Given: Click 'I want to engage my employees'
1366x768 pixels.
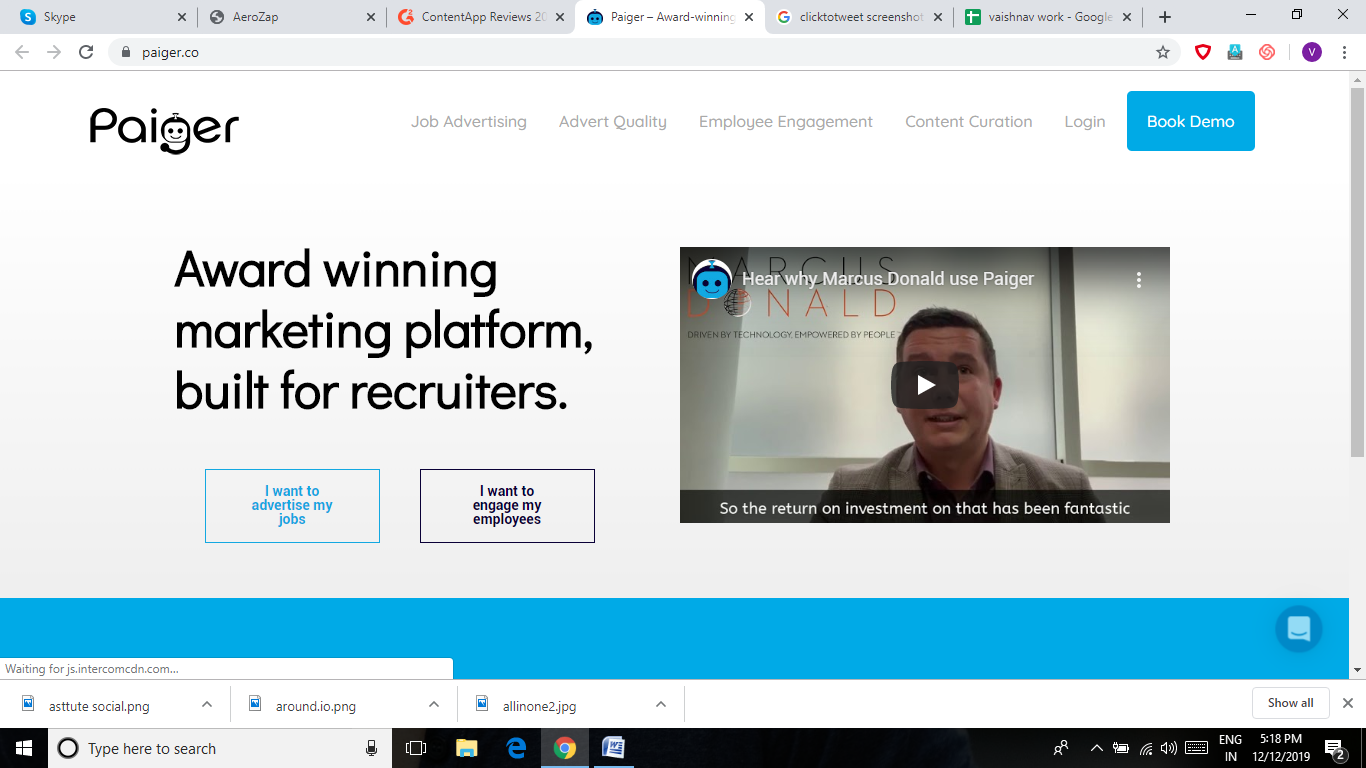Looking at the screenshot, I should coord(507,506).
